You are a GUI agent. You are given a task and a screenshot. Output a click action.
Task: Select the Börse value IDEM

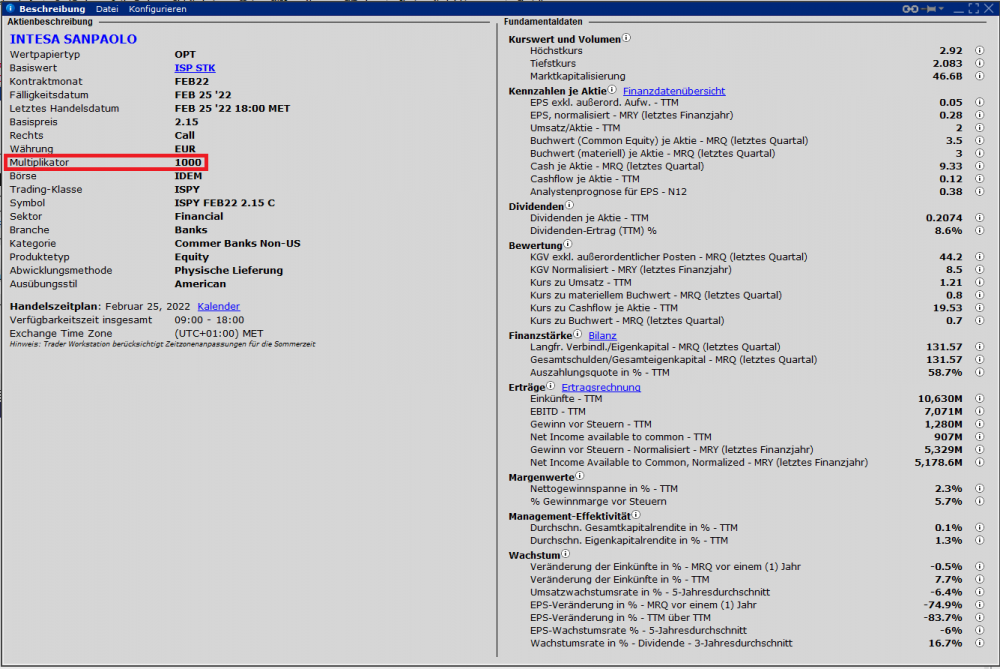(188, 176)
